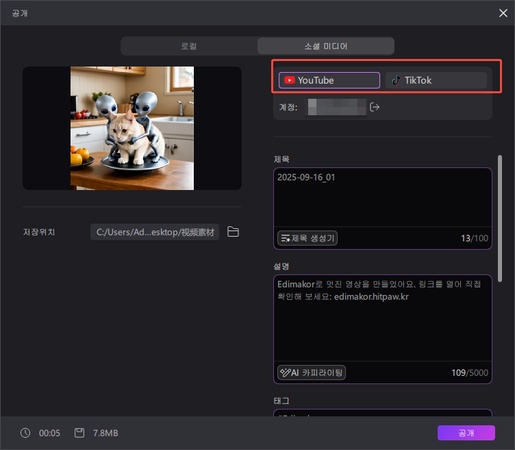Click the clock duration icon

[25, 433]
